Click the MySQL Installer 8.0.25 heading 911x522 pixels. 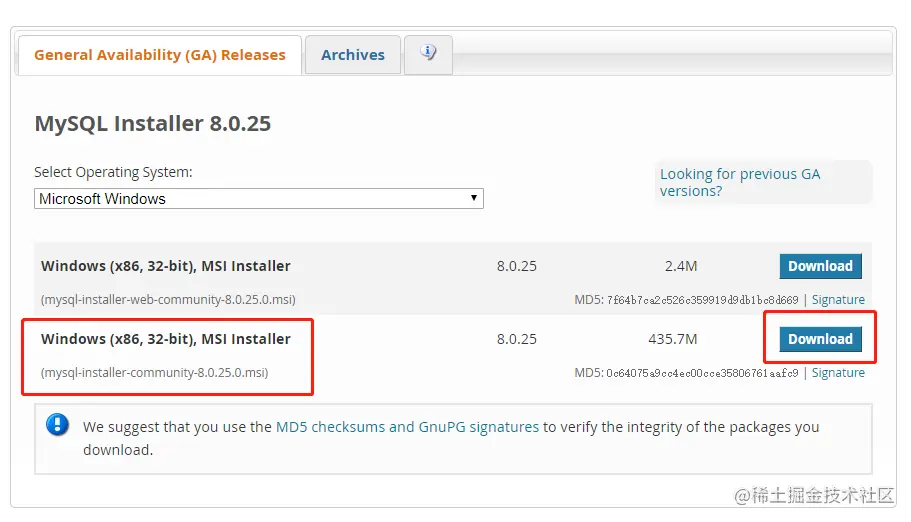click(x=153, y=124)
